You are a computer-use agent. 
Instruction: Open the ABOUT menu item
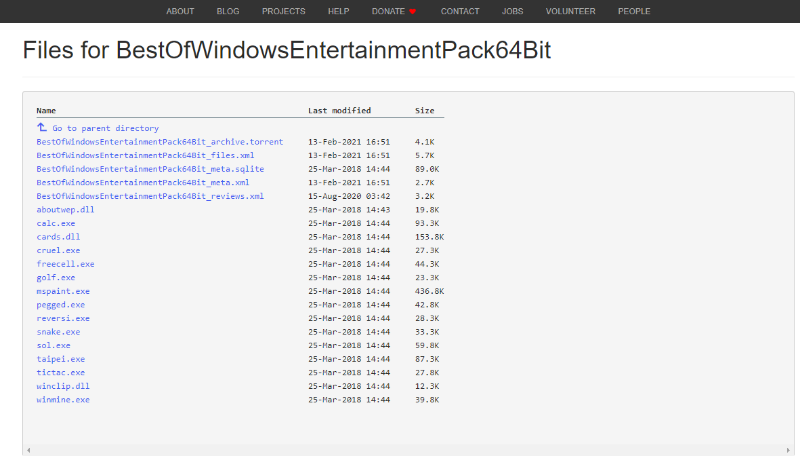click(x=180, y=12)
